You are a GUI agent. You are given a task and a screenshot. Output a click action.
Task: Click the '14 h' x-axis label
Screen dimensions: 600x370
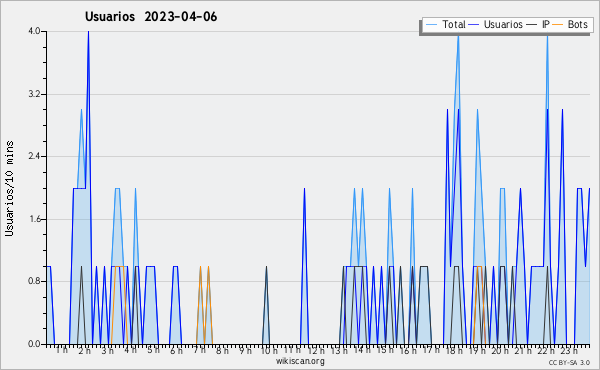click(x=362, y=350)
